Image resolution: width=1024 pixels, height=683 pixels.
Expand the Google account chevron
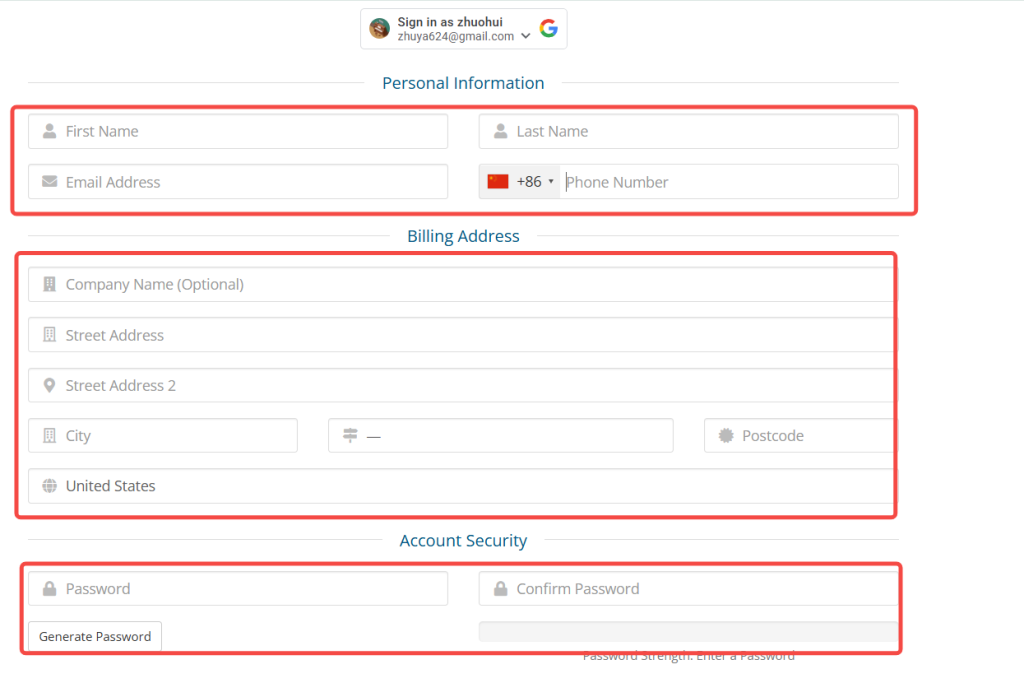pos(526,36)
